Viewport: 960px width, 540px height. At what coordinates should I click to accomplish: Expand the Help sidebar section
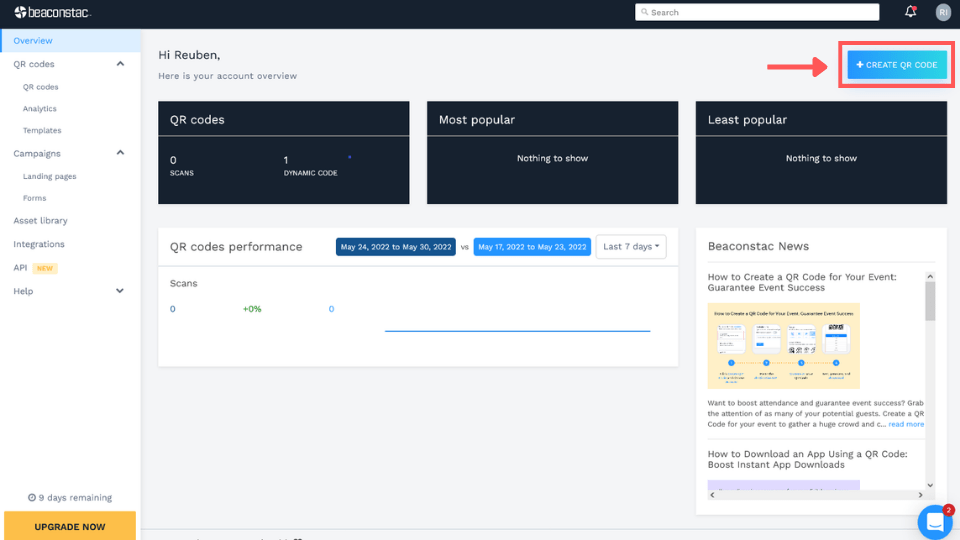pyautogui.click(x=120, y=291)
